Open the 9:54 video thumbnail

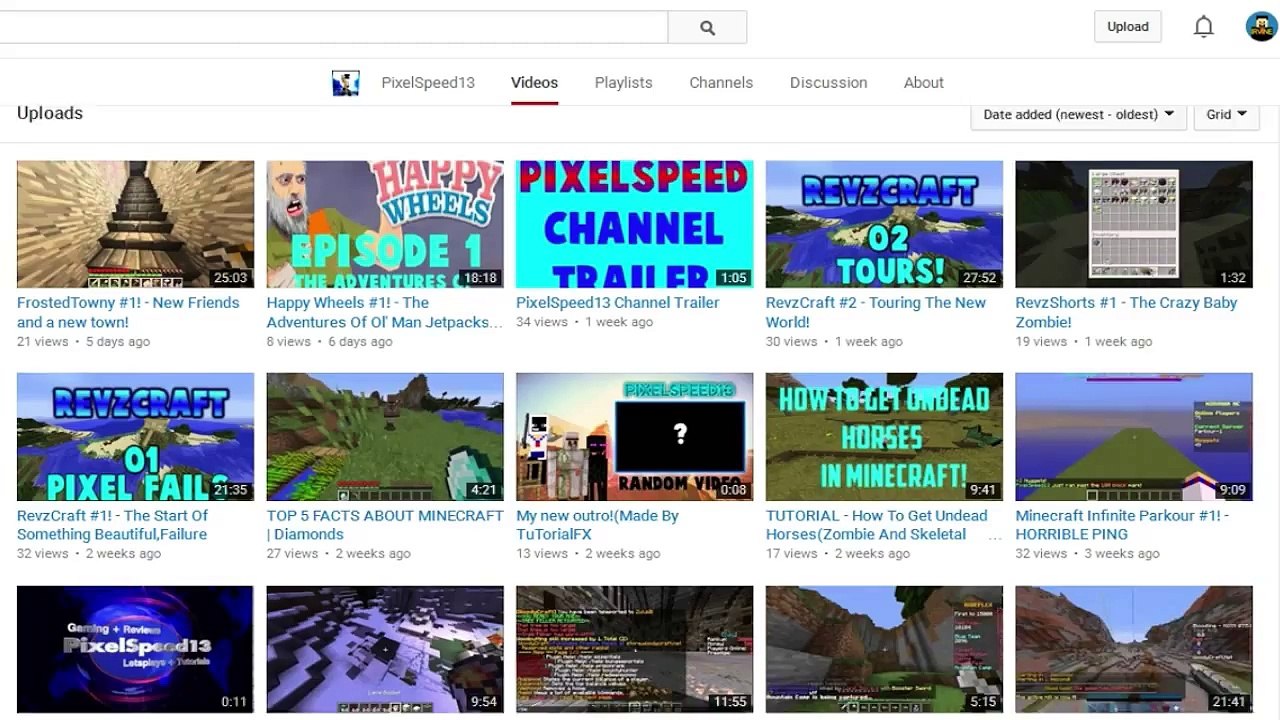pyautogui.click(x=385, y=649)
